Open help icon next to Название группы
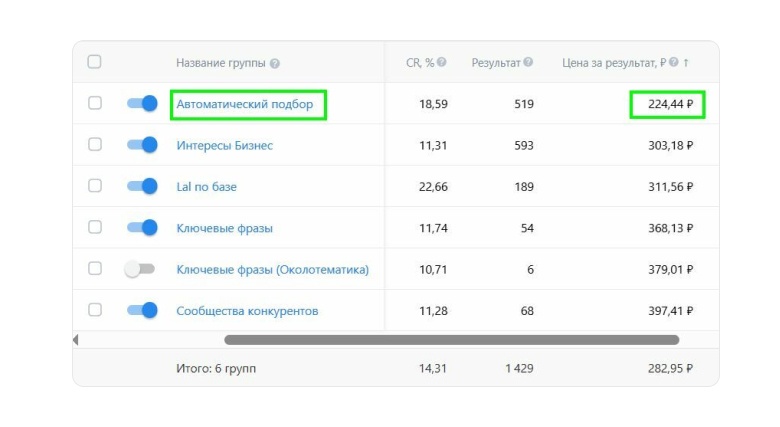780x427 pixels. [275, 63]
